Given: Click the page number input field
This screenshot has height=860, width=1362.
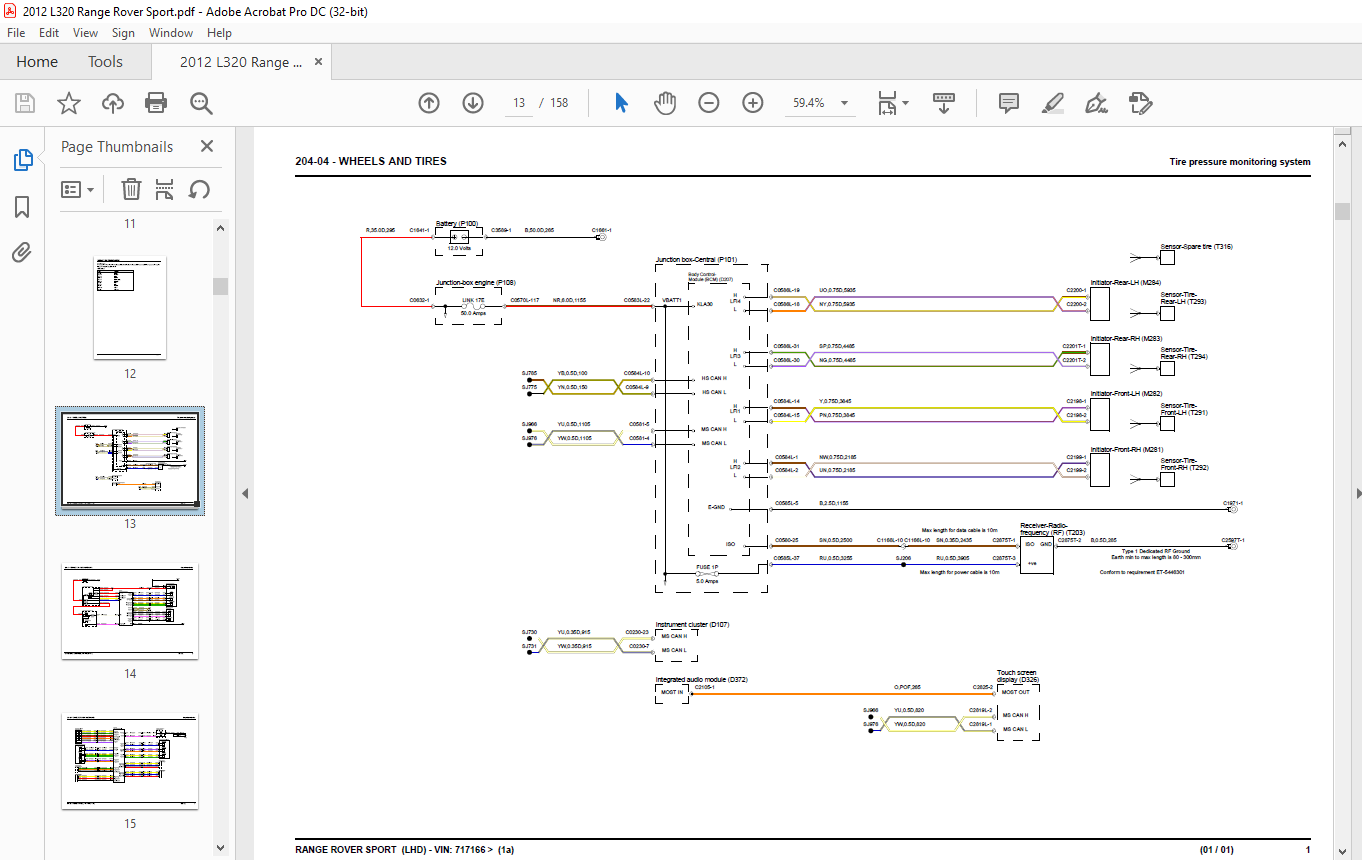Looking at the screenshot, I should (518, 103).
